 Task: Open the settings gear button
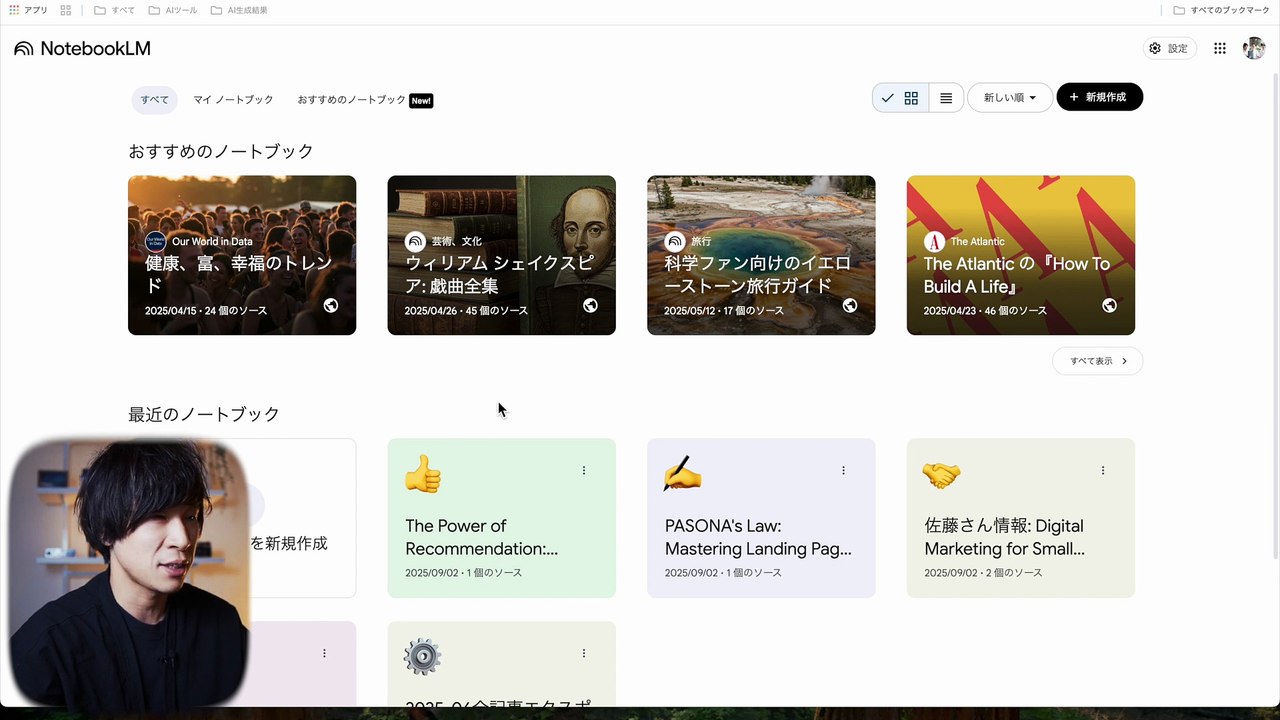(x=1169, y=48)
